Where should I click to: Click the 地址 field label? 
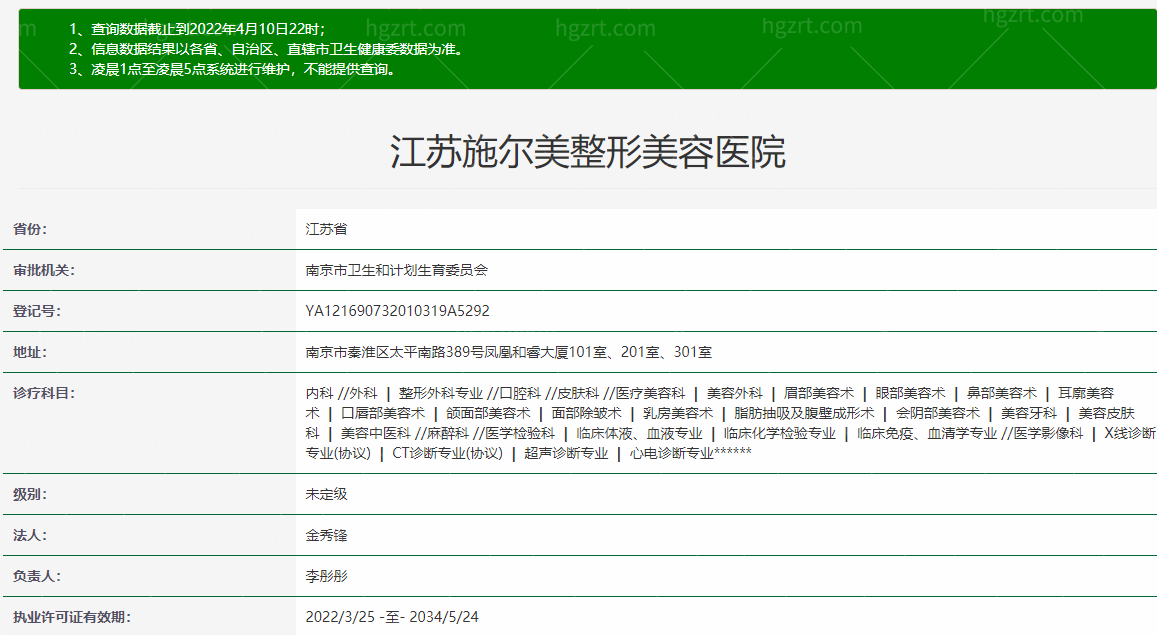[31, 352]
